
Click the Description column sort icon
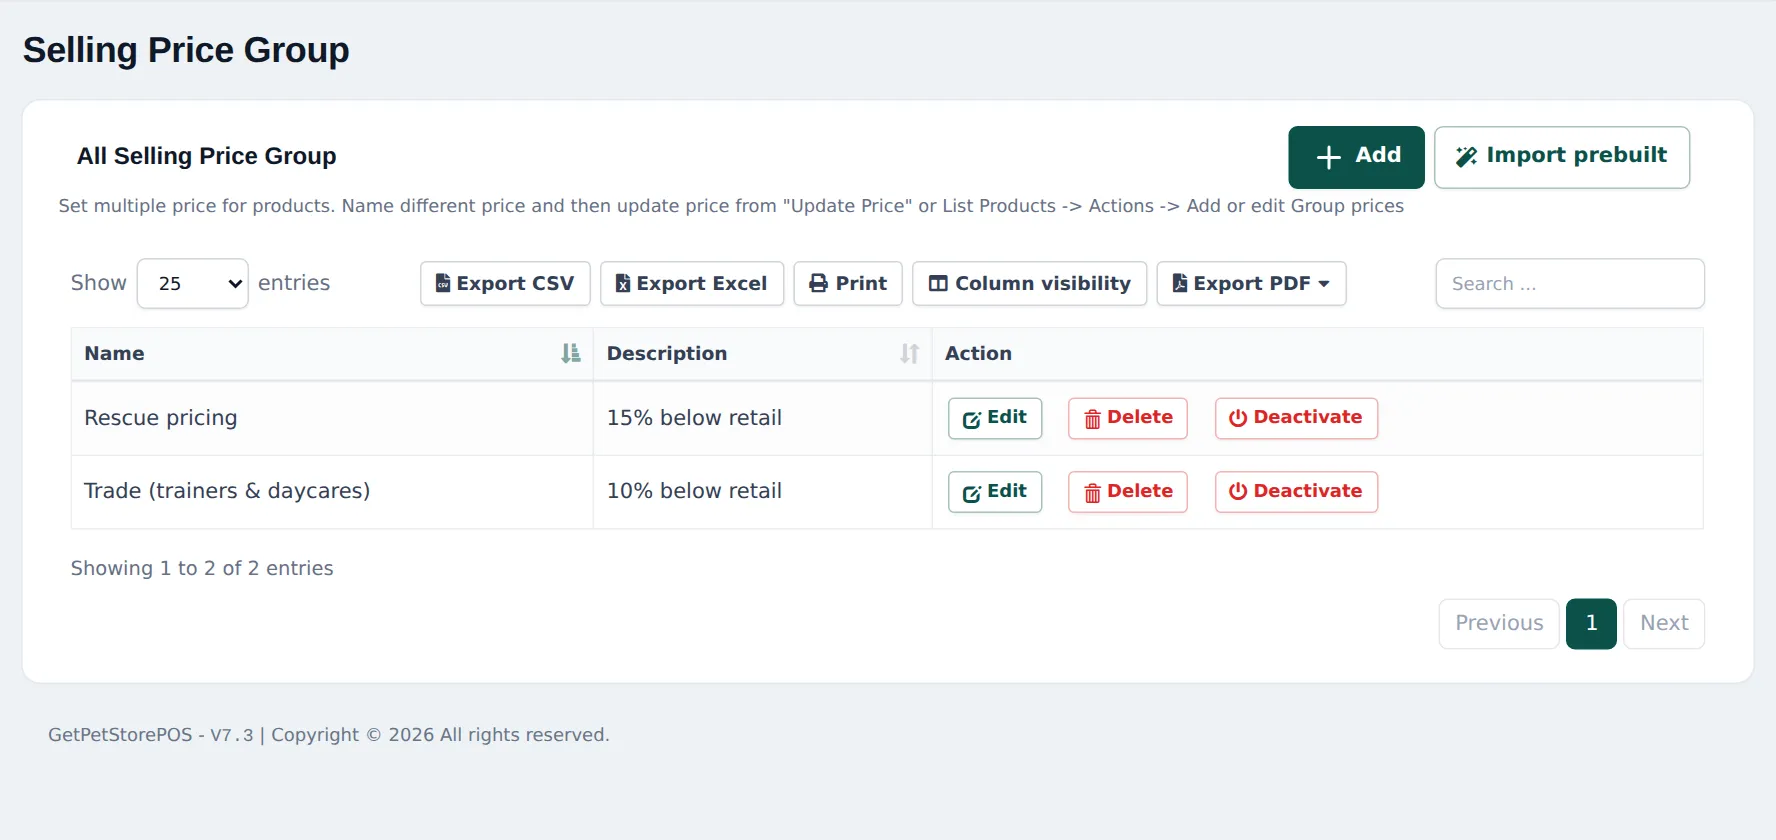point(909,354)
